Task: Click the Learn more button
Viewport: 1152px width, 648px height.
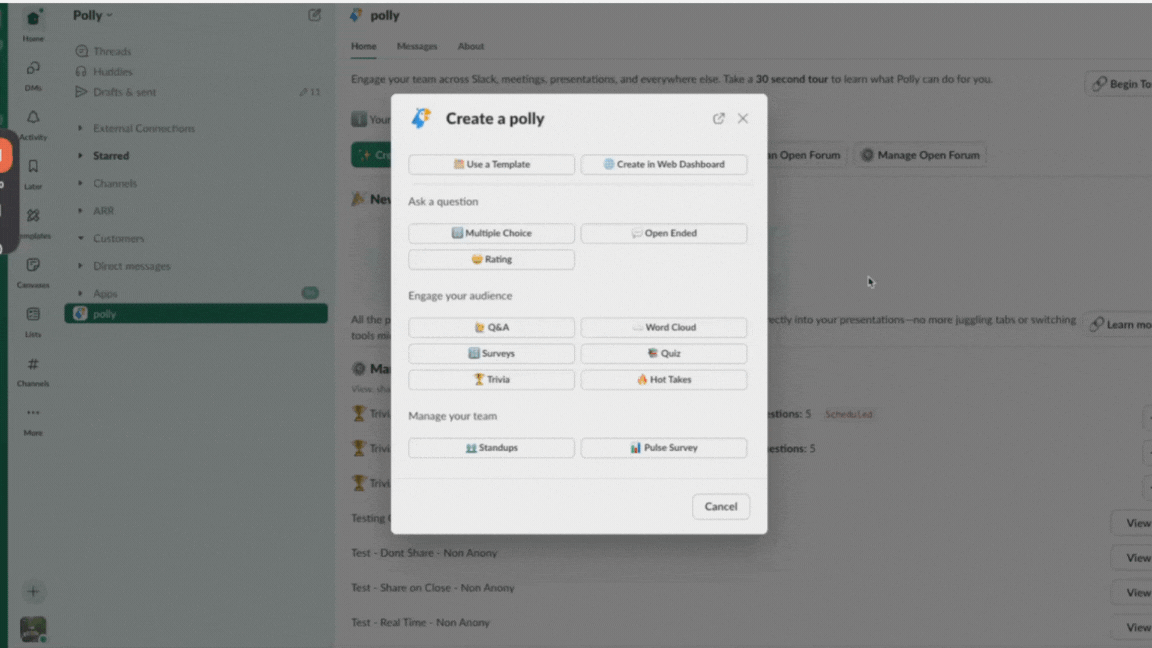Action: pyautogui.click(x=1119, y=324)
